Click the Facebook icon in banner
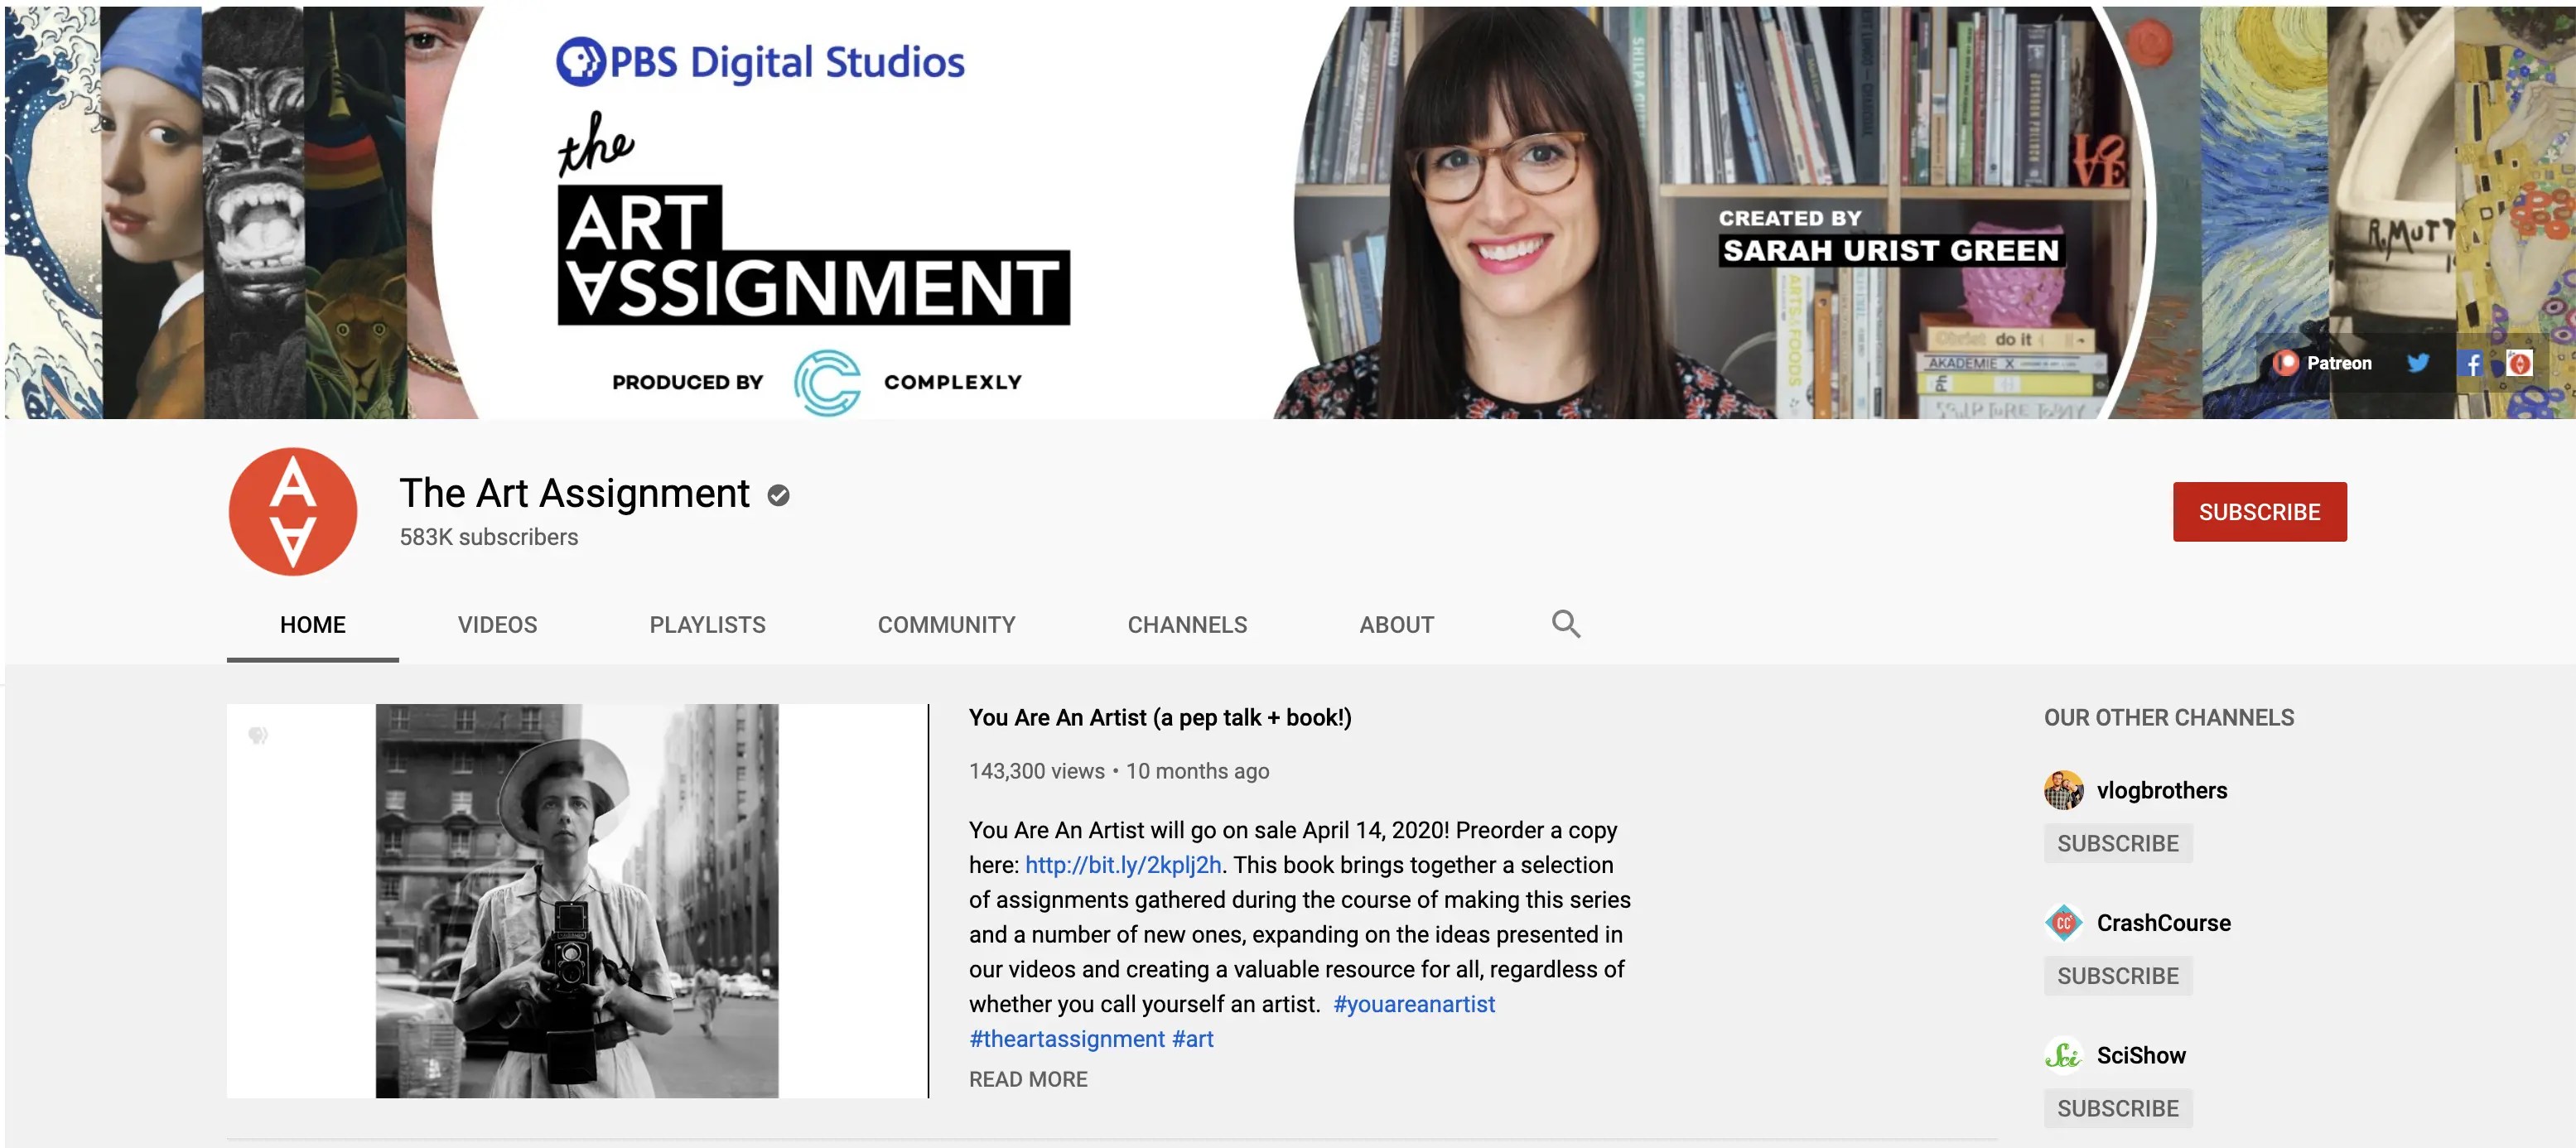Image resolution: width=2576 pixels, height=1148 pixels. (x=2471, y=364)
